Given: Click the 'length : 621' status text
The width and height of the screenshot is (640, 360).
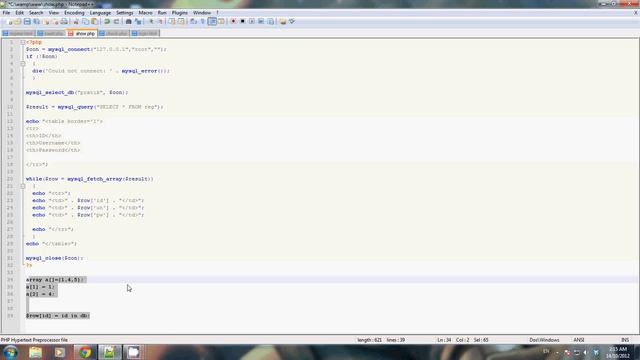Looking at the screenshot, I should point(369,340).
